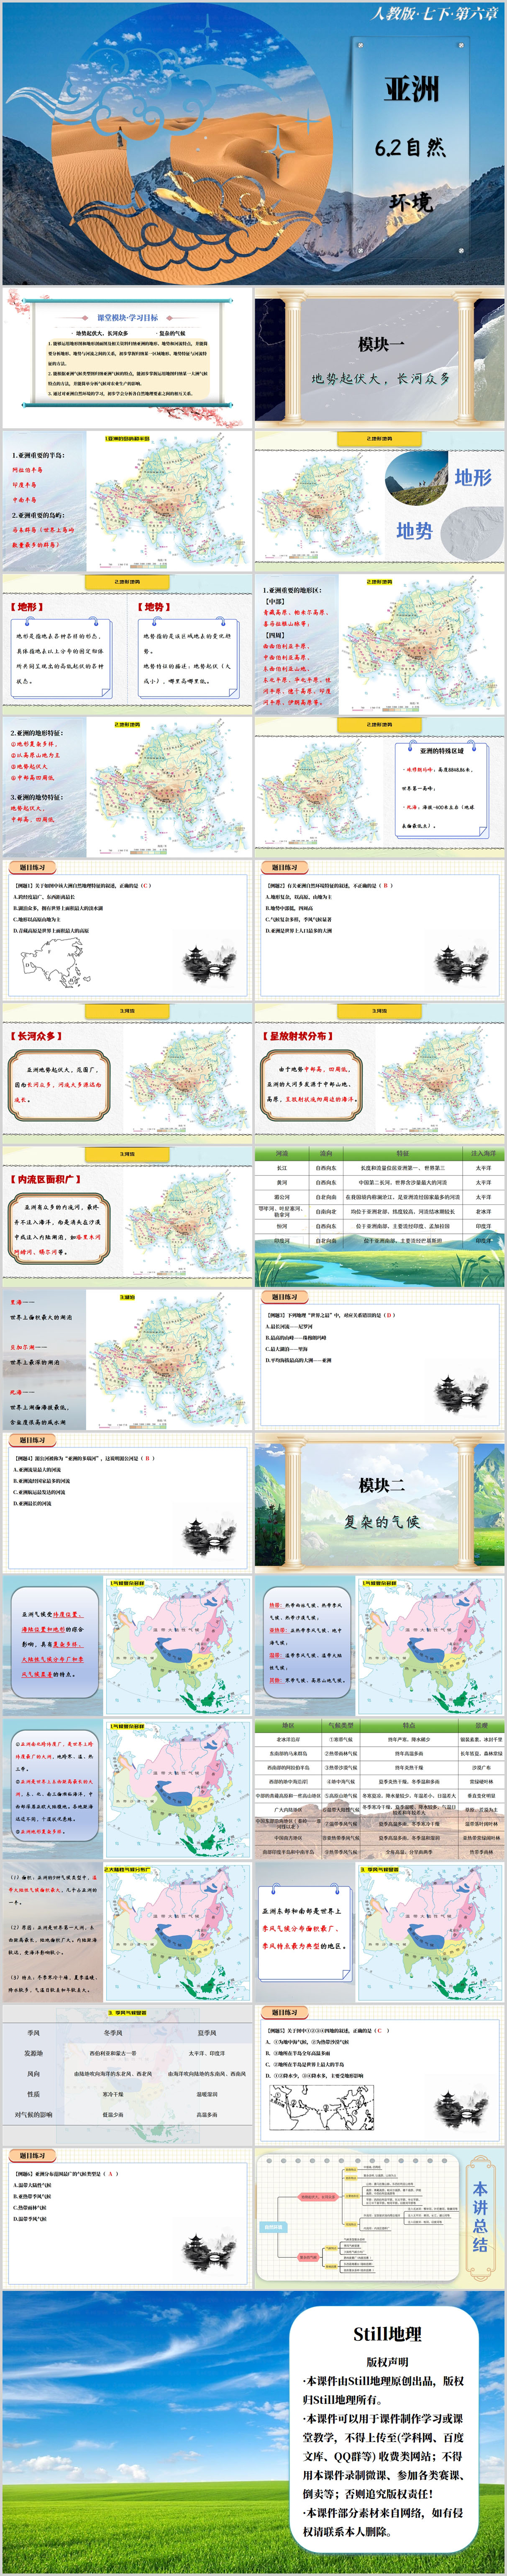Click the Still地理 heading
Viewport: 507px width, 2576px height.
[x=388, y=2334]
